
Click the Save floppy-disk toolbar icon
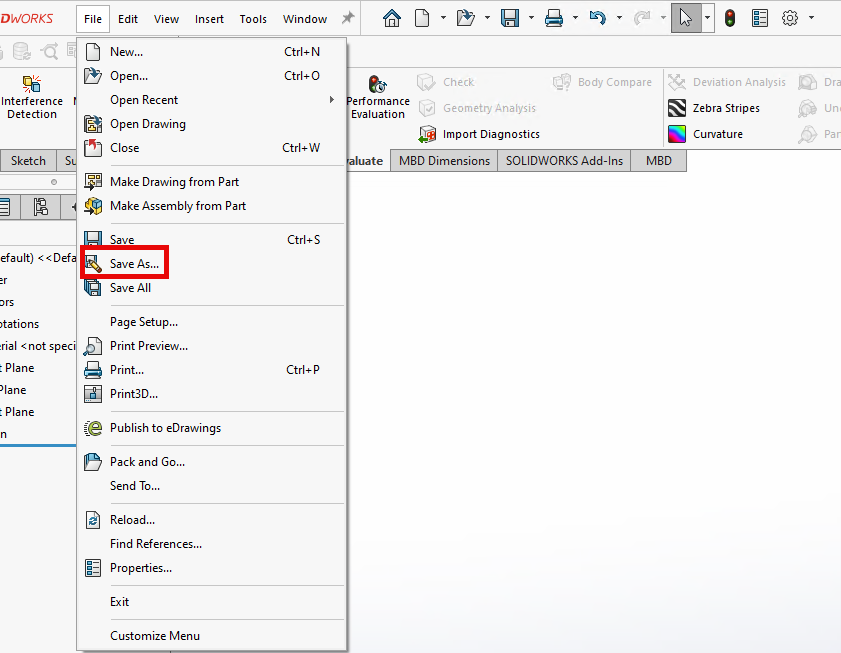[510, 18]
